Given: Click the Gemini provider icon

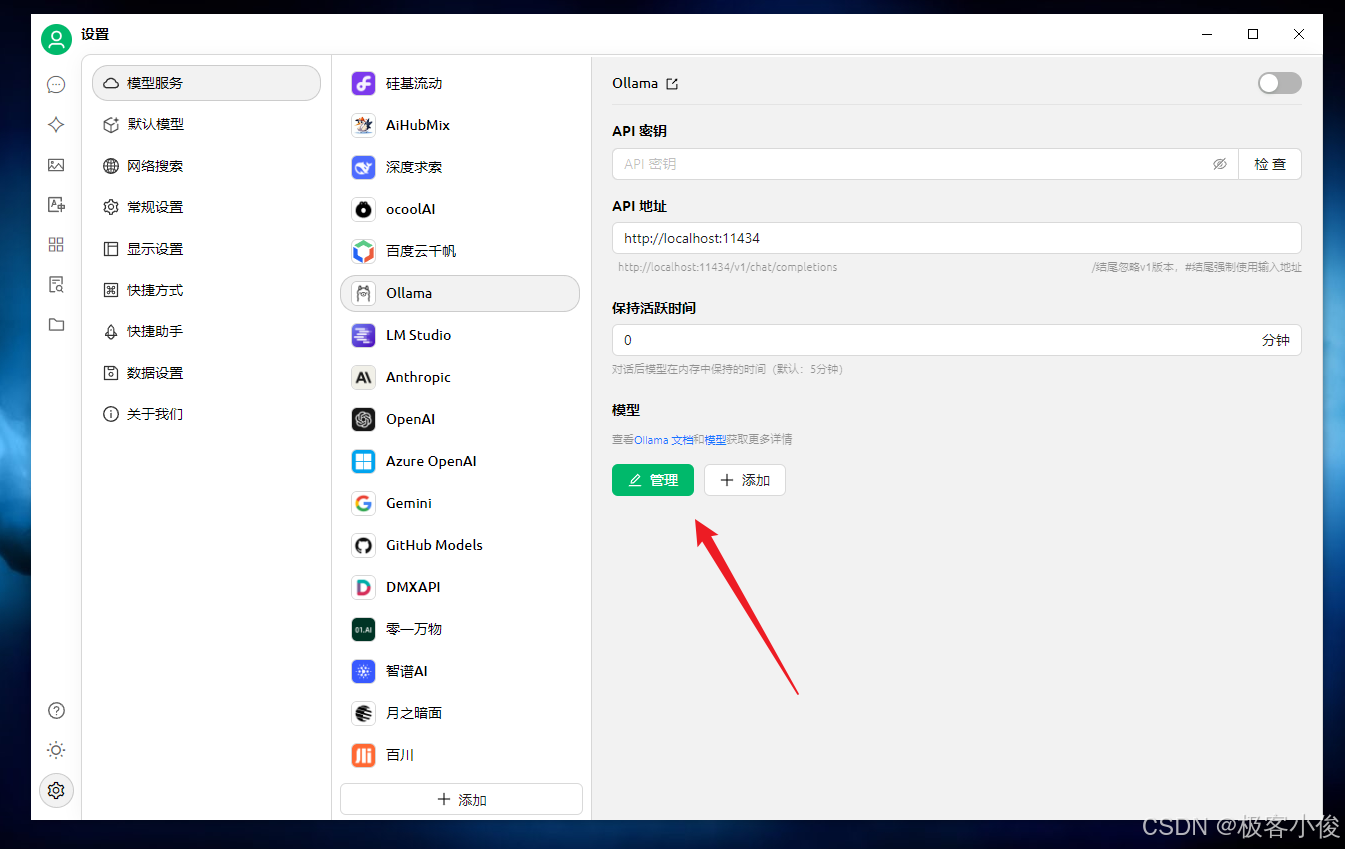Looking at the screenshot, I should pos(364,504).
